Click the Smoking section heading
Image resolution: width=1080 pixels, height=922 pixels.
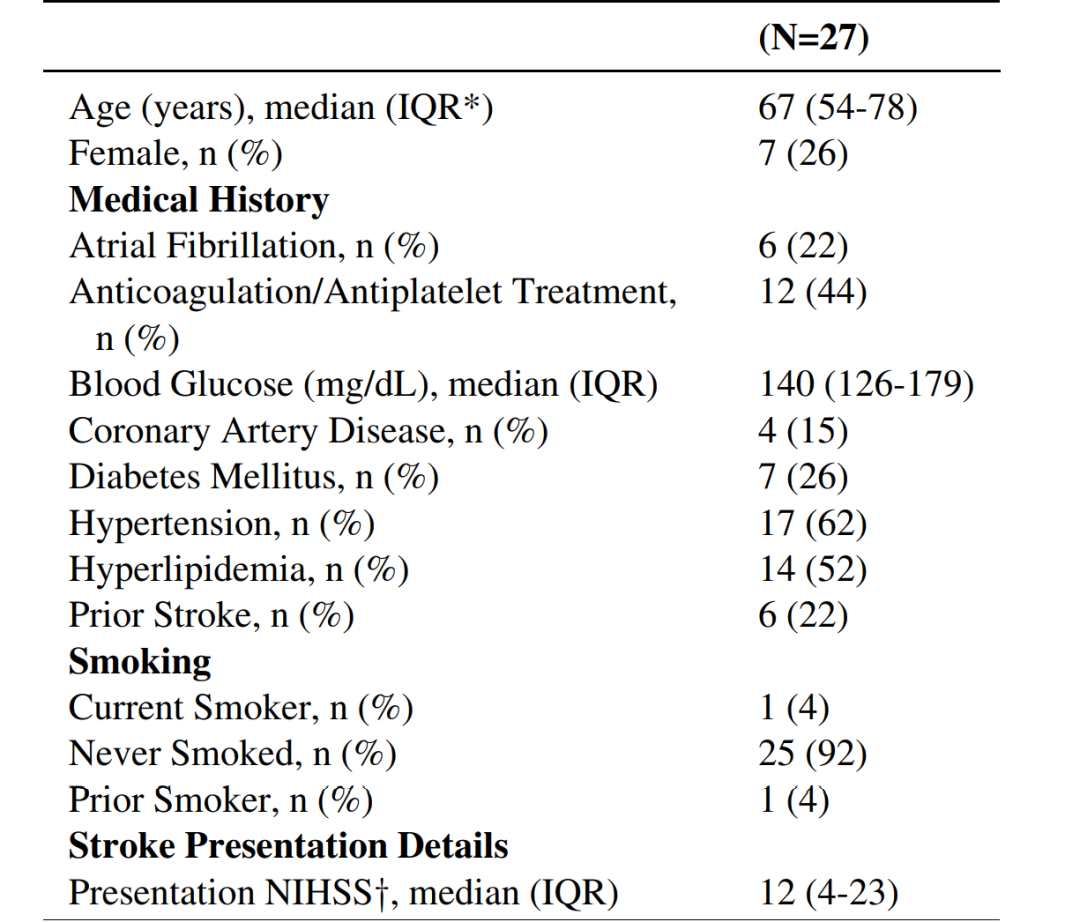tap(139, 661)
